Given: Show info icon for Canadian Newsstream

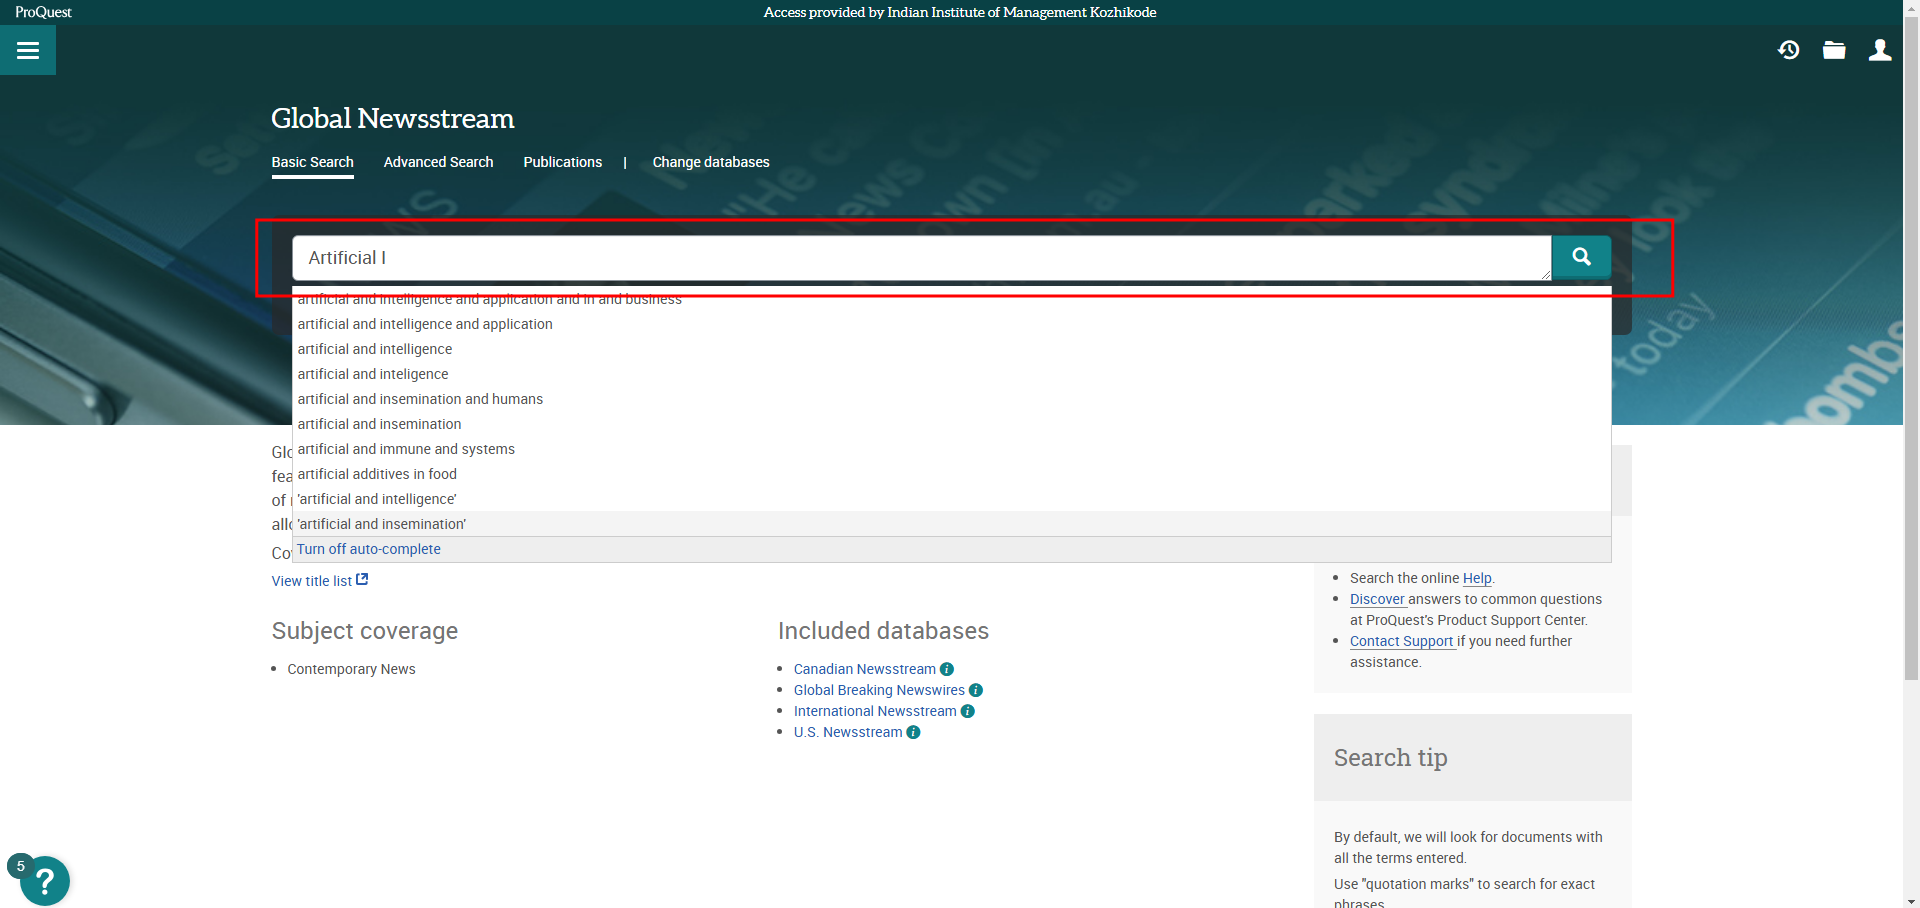Looking at the screenshot, I should click(x=947, y=669).
